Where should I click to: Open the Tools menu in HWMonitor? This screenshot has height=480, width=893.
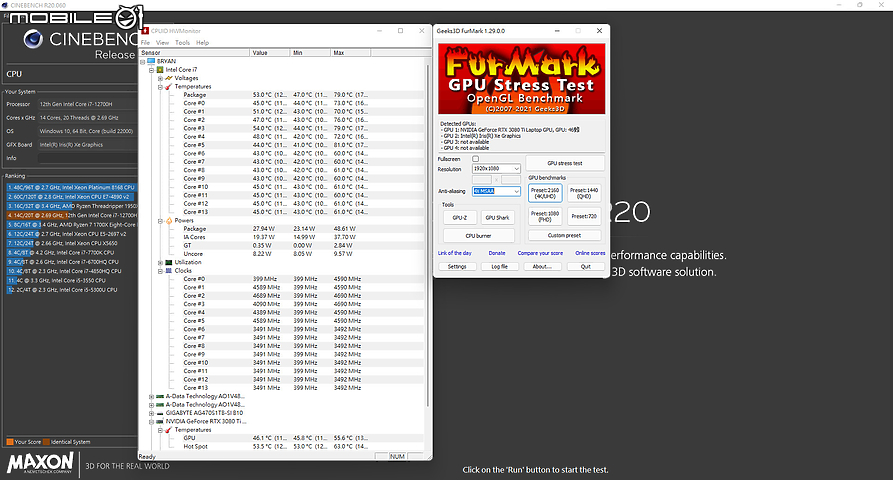coord(182,43)
